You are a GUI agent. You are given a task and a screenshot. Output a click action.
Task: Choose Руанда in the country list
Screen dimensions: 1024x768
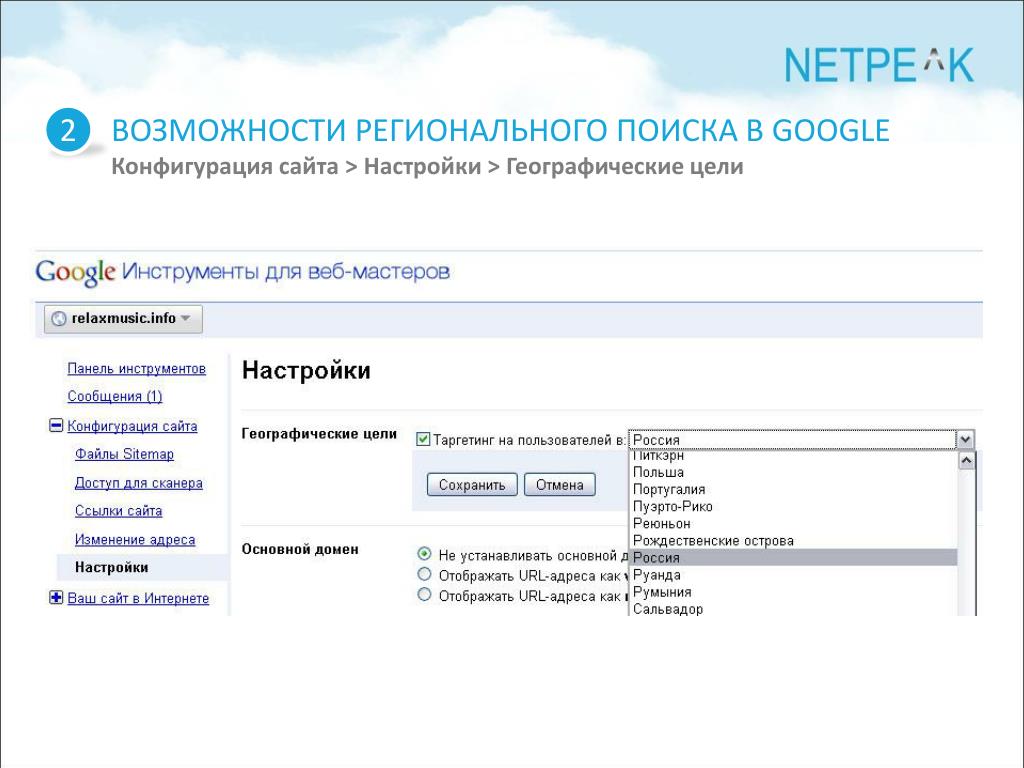(x=793, y=575)
